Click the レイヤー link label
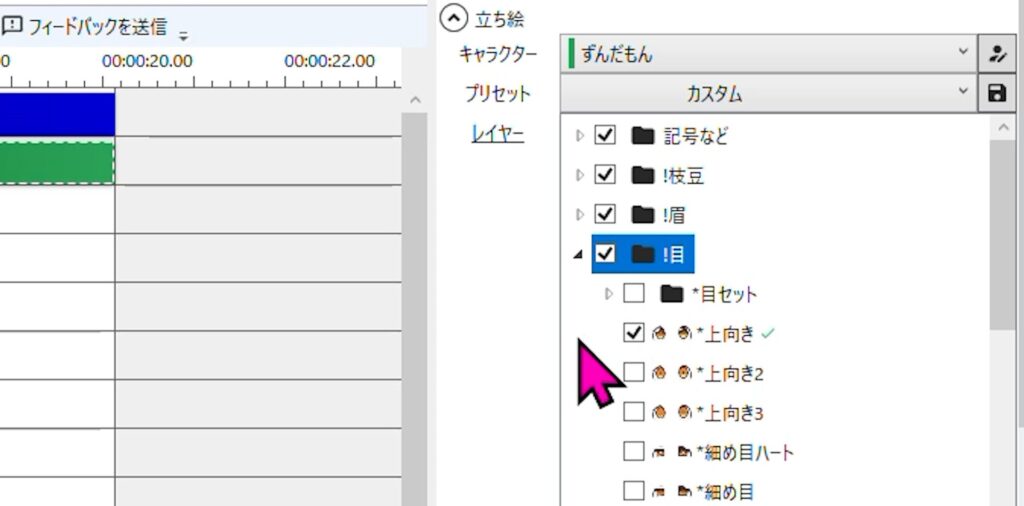Image resolution: width=1024 pixels, height=506 pixels. click(x=497, y=134)
